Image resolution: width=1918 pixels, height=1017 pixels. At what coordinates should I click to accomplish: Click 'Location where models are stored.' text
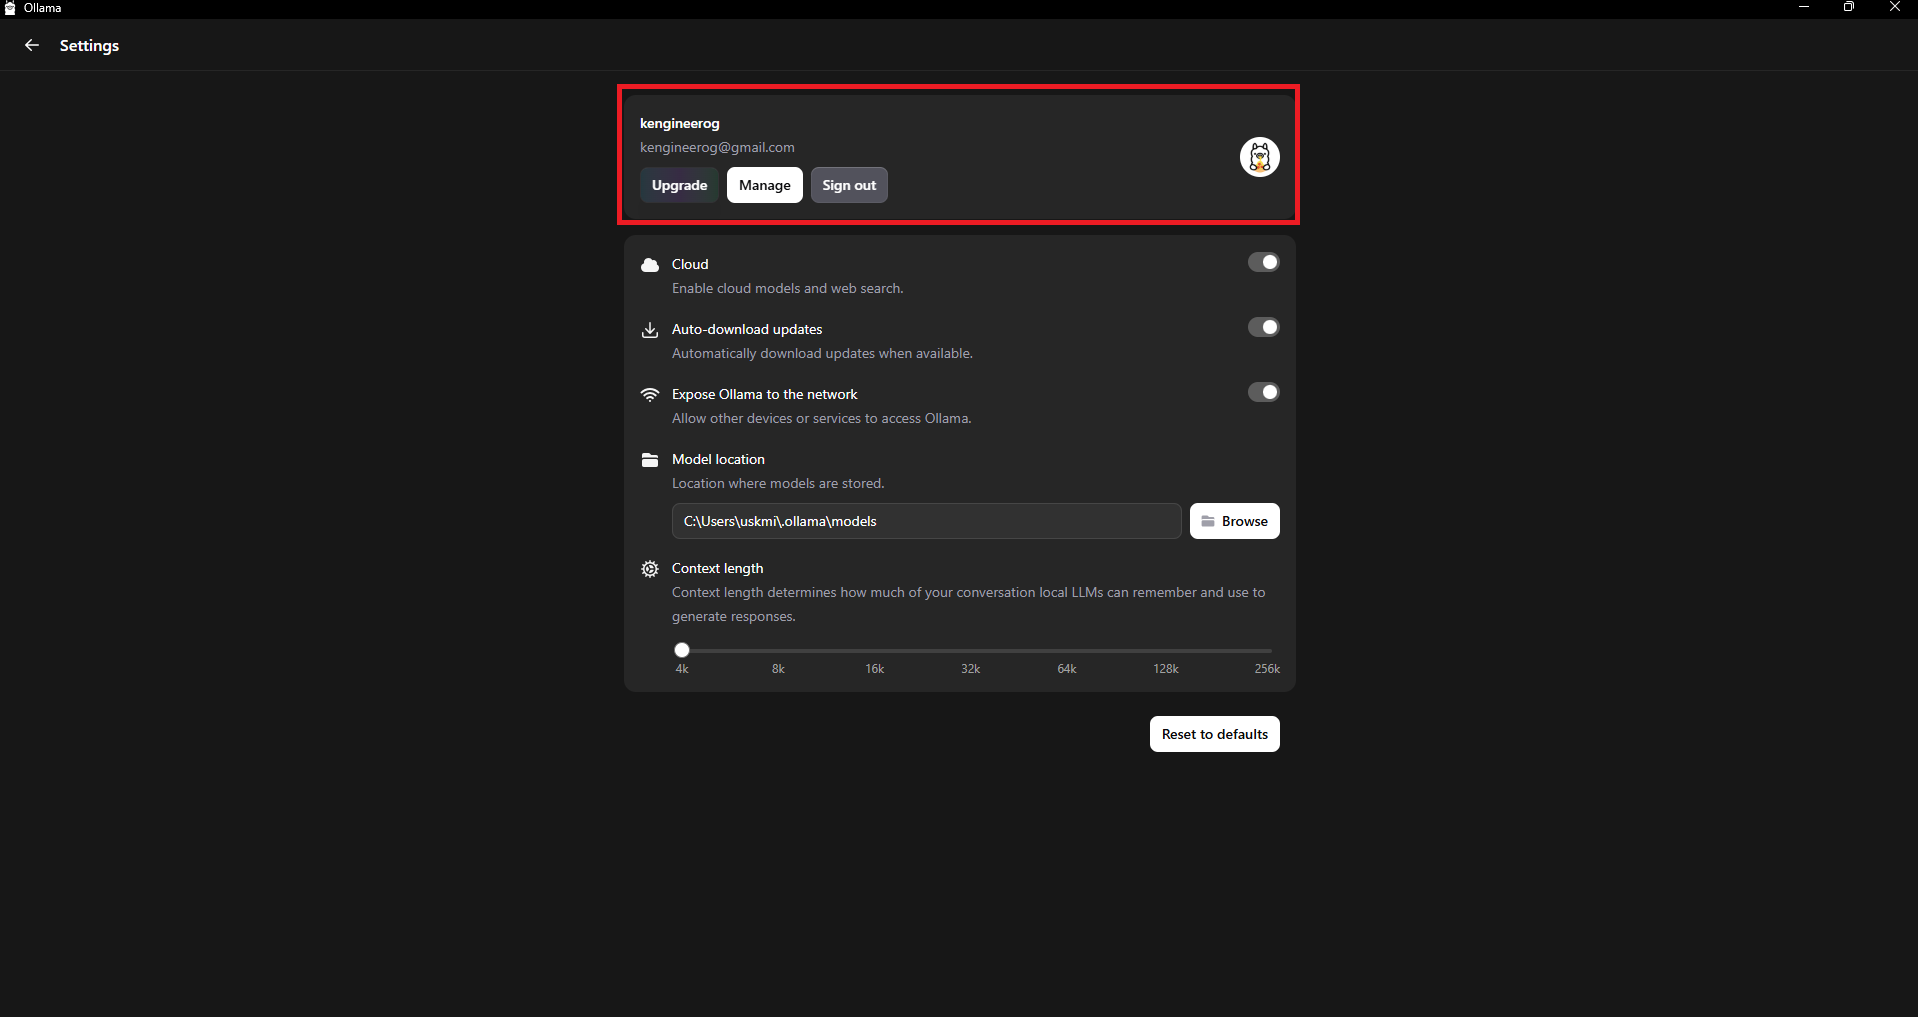(x=778, y=483)
